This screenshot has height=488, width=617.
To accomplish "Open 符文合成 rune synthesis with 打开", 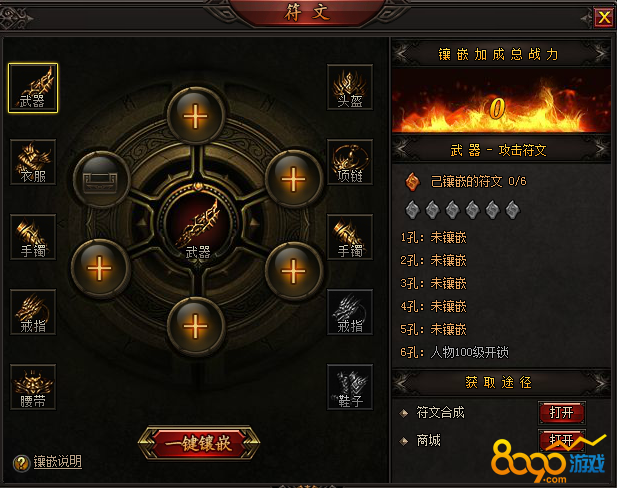I will [x=562, y=412].
